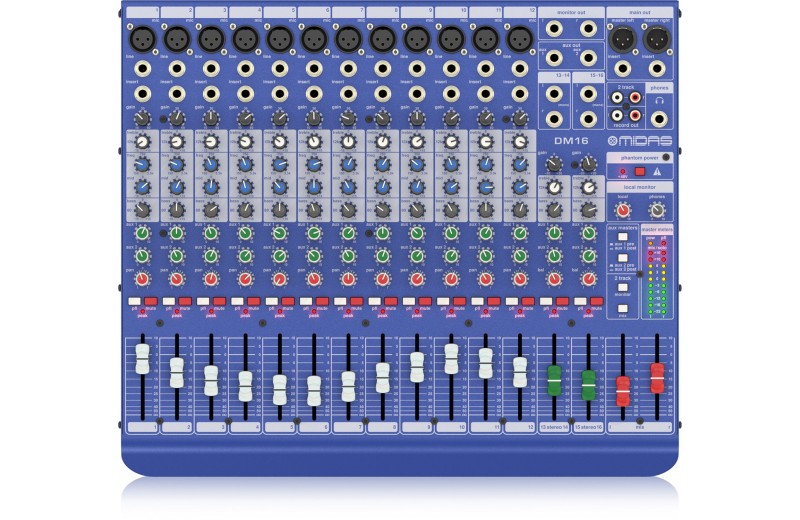
Task: Click the green stereo 13-14 fader
Action: pos(555,381)
